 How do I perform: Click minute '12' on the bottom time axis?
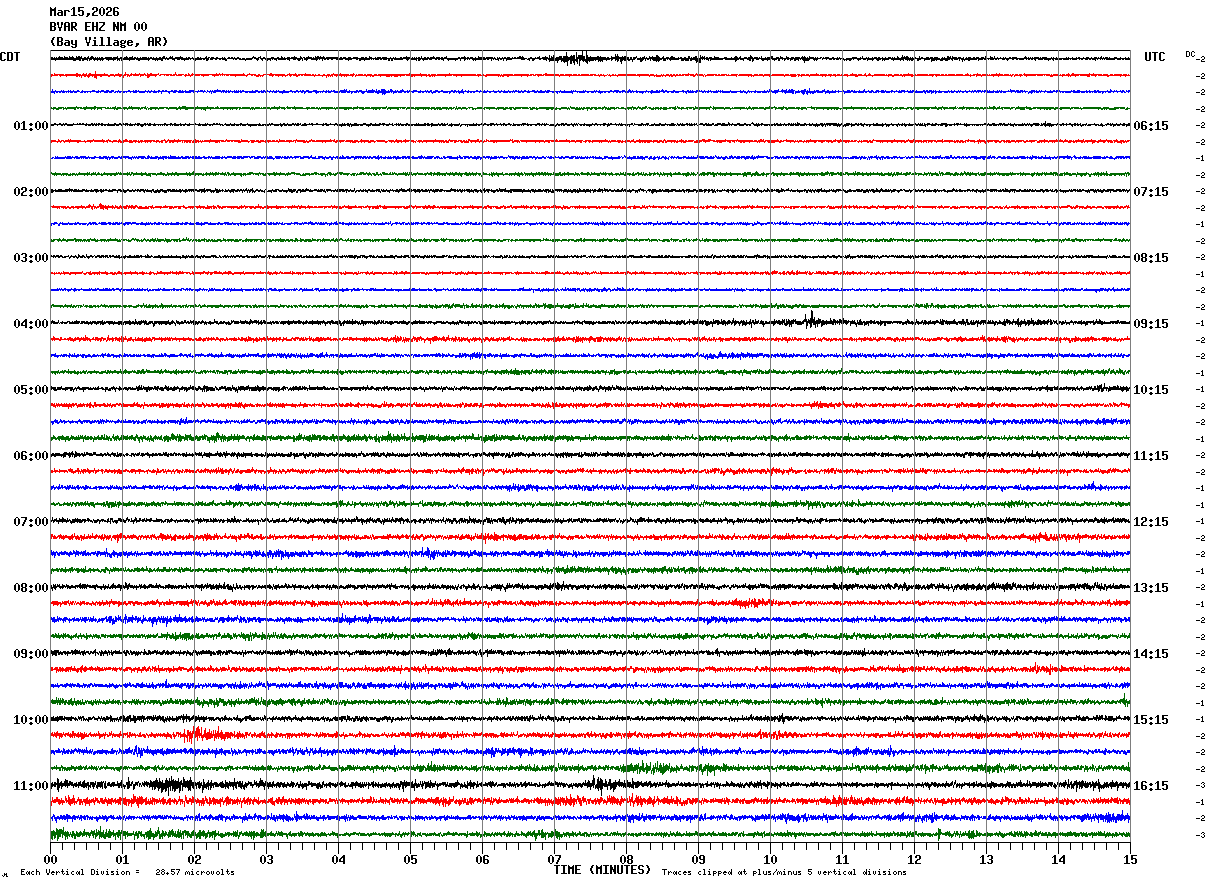pyautogui.click(x=914, y=859)
